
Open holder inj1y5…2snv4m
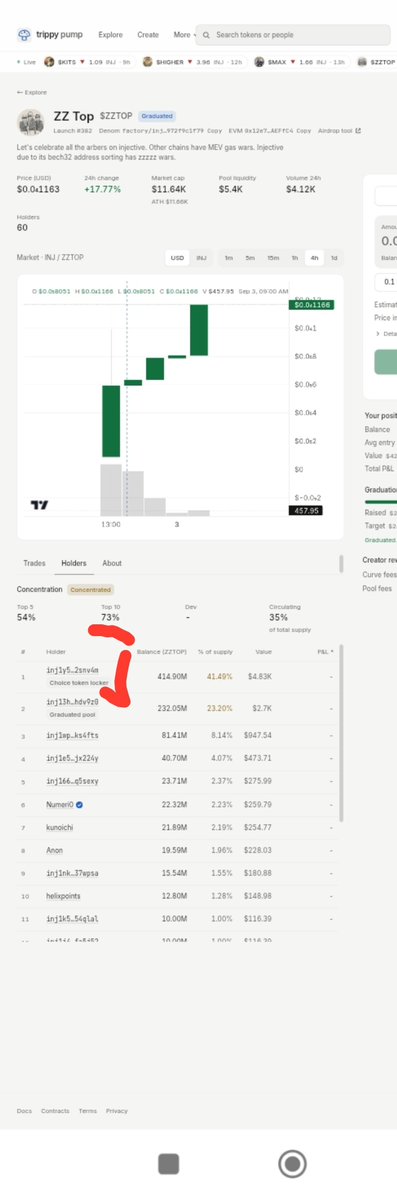point(72,670)
